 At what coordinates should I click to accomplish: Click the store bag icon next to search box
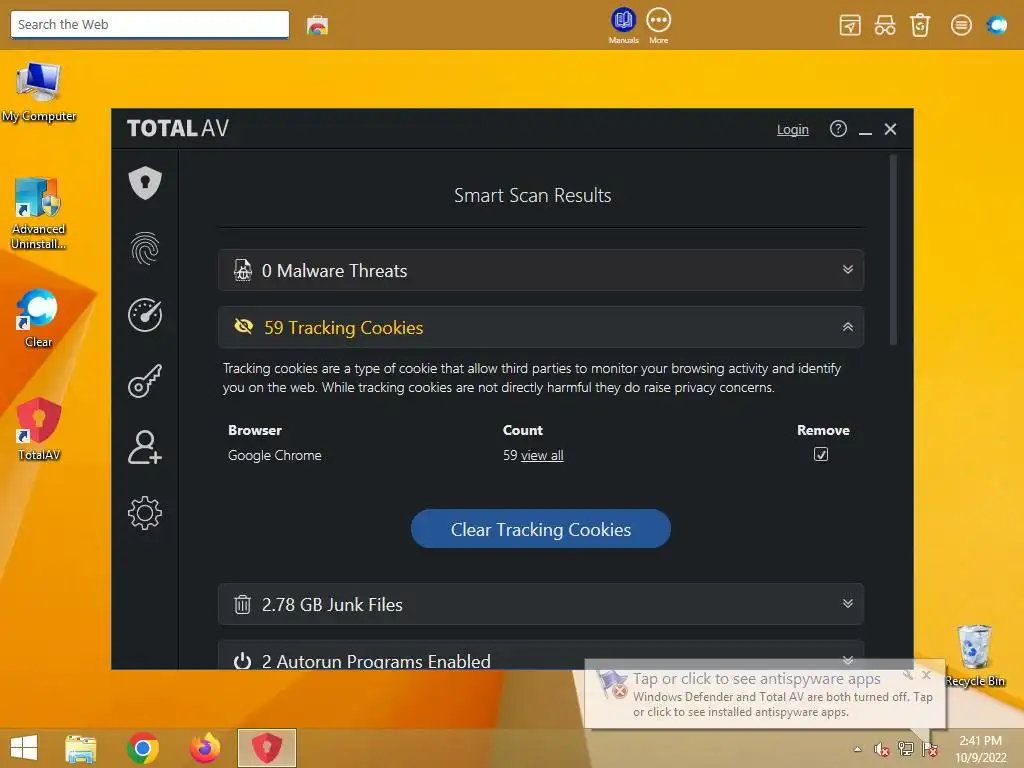(317, 25)
